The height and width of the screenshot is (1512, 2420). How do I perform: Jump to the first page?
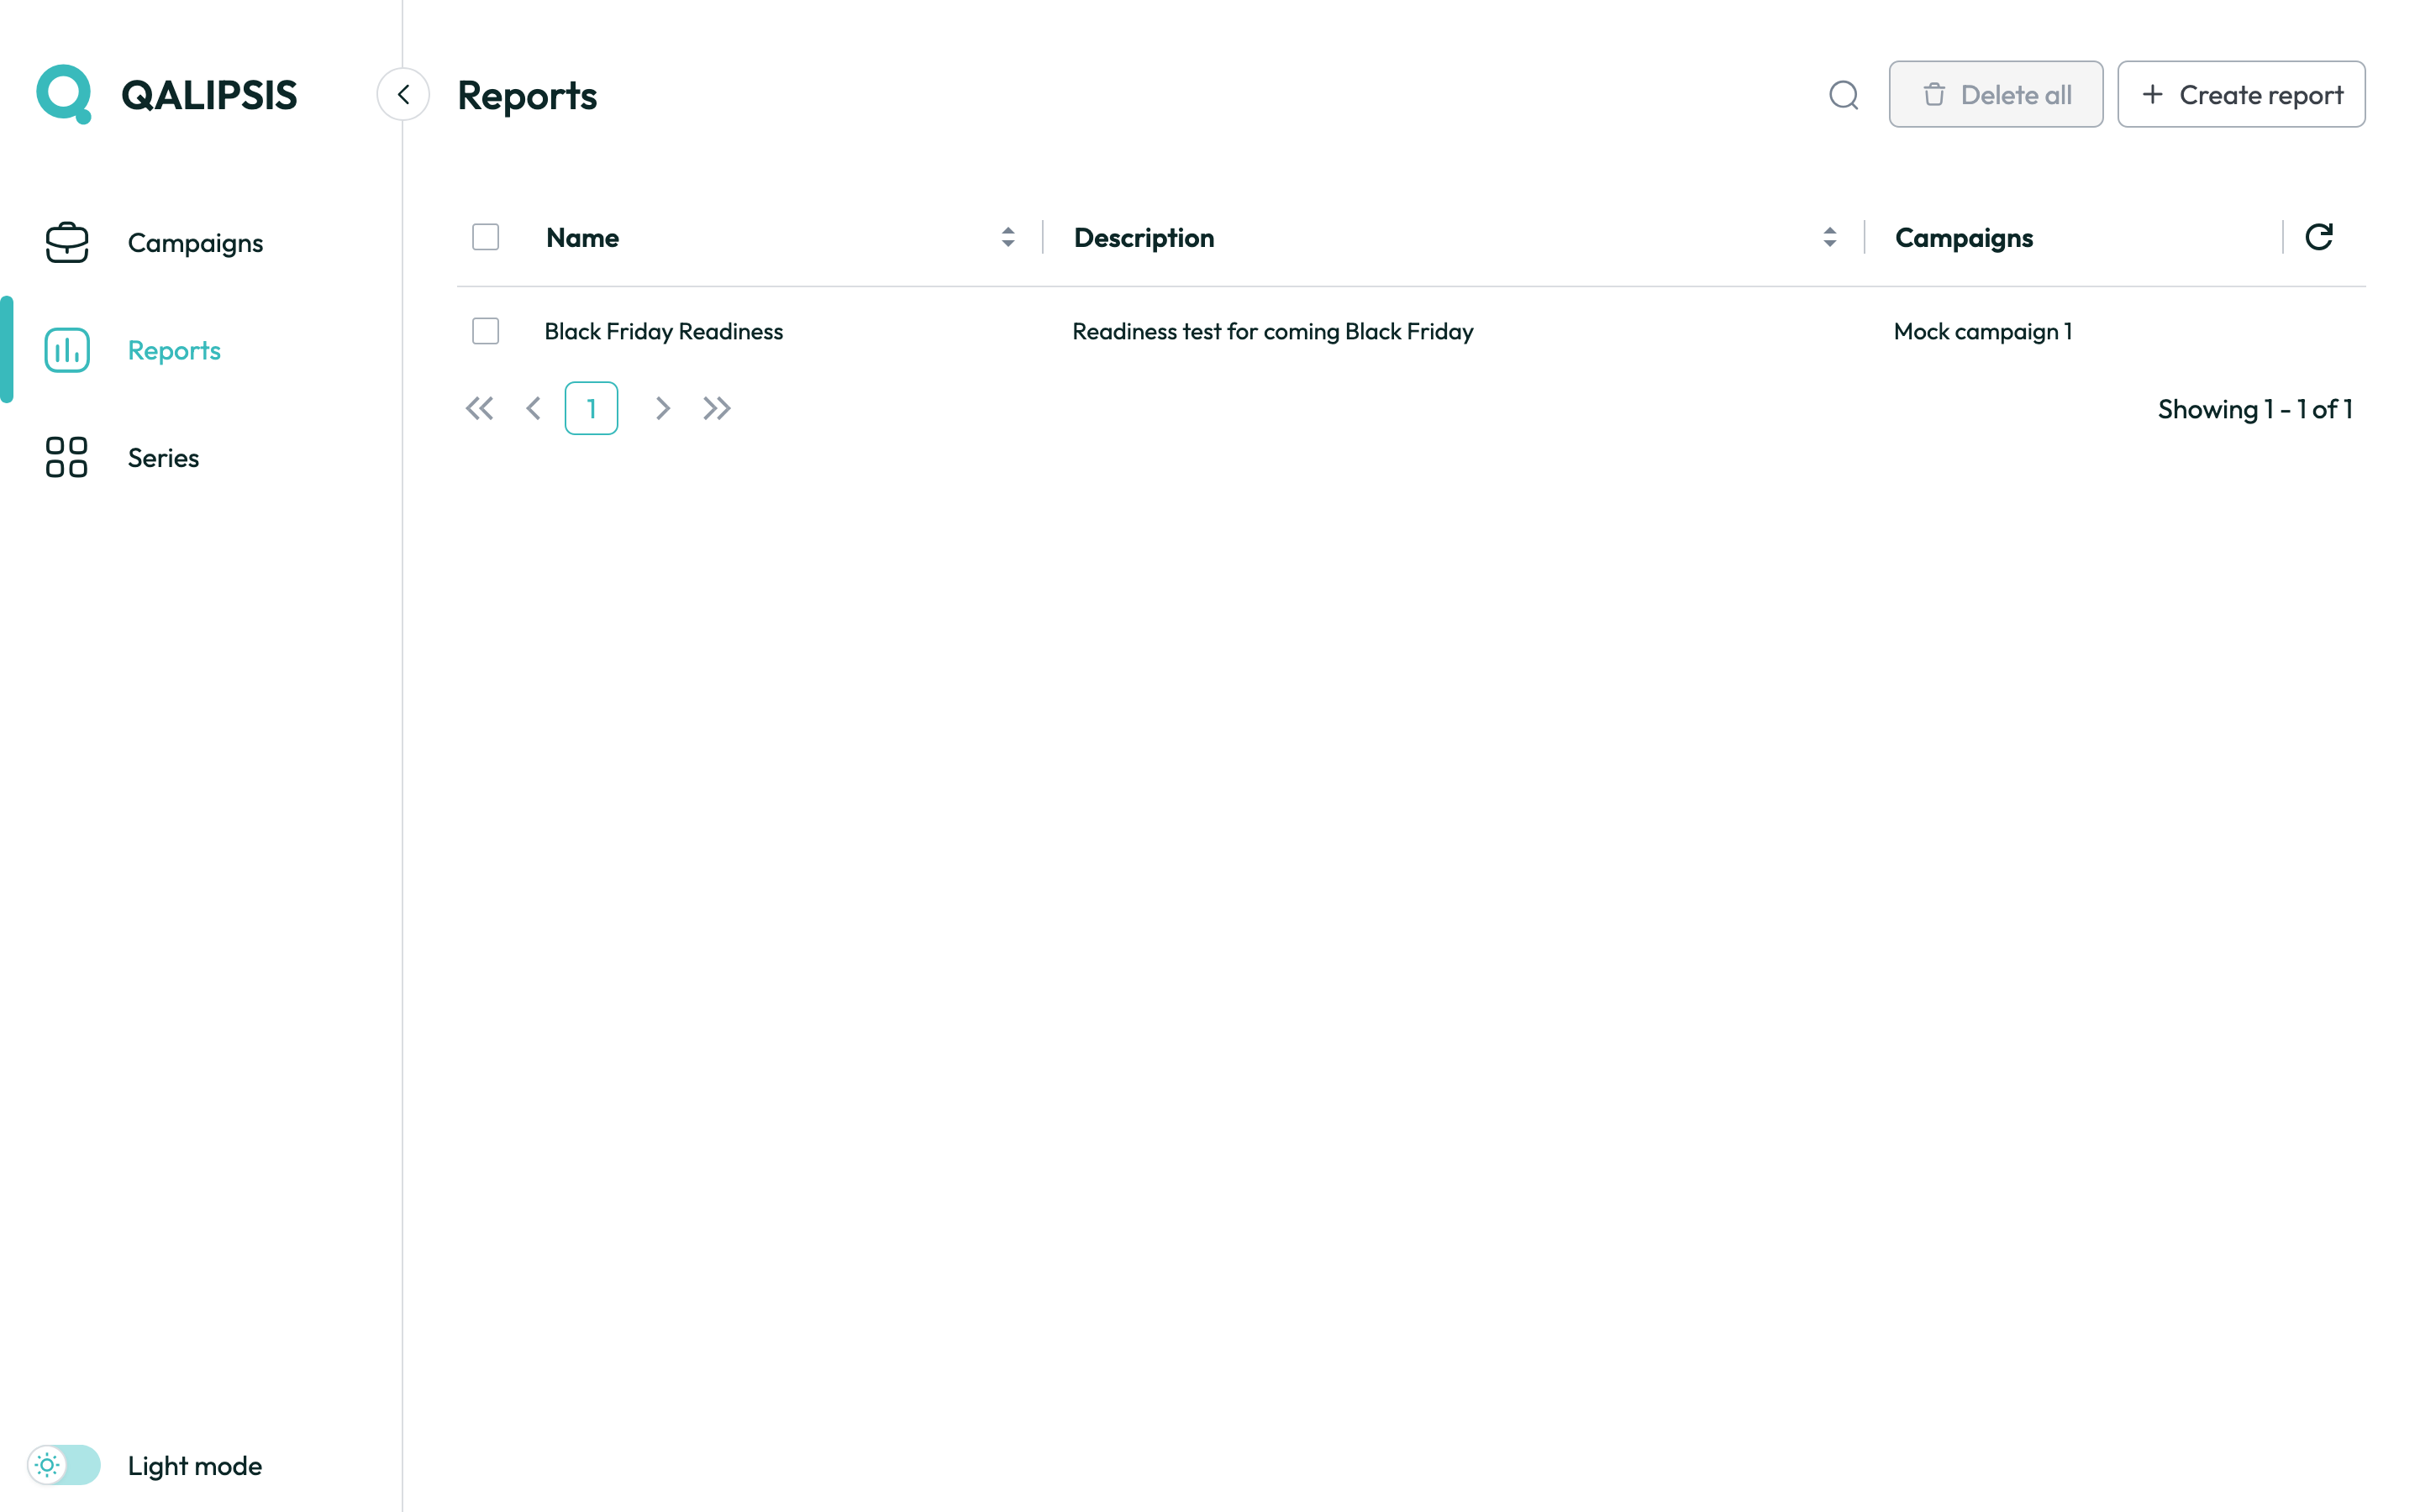coord(480,408)
